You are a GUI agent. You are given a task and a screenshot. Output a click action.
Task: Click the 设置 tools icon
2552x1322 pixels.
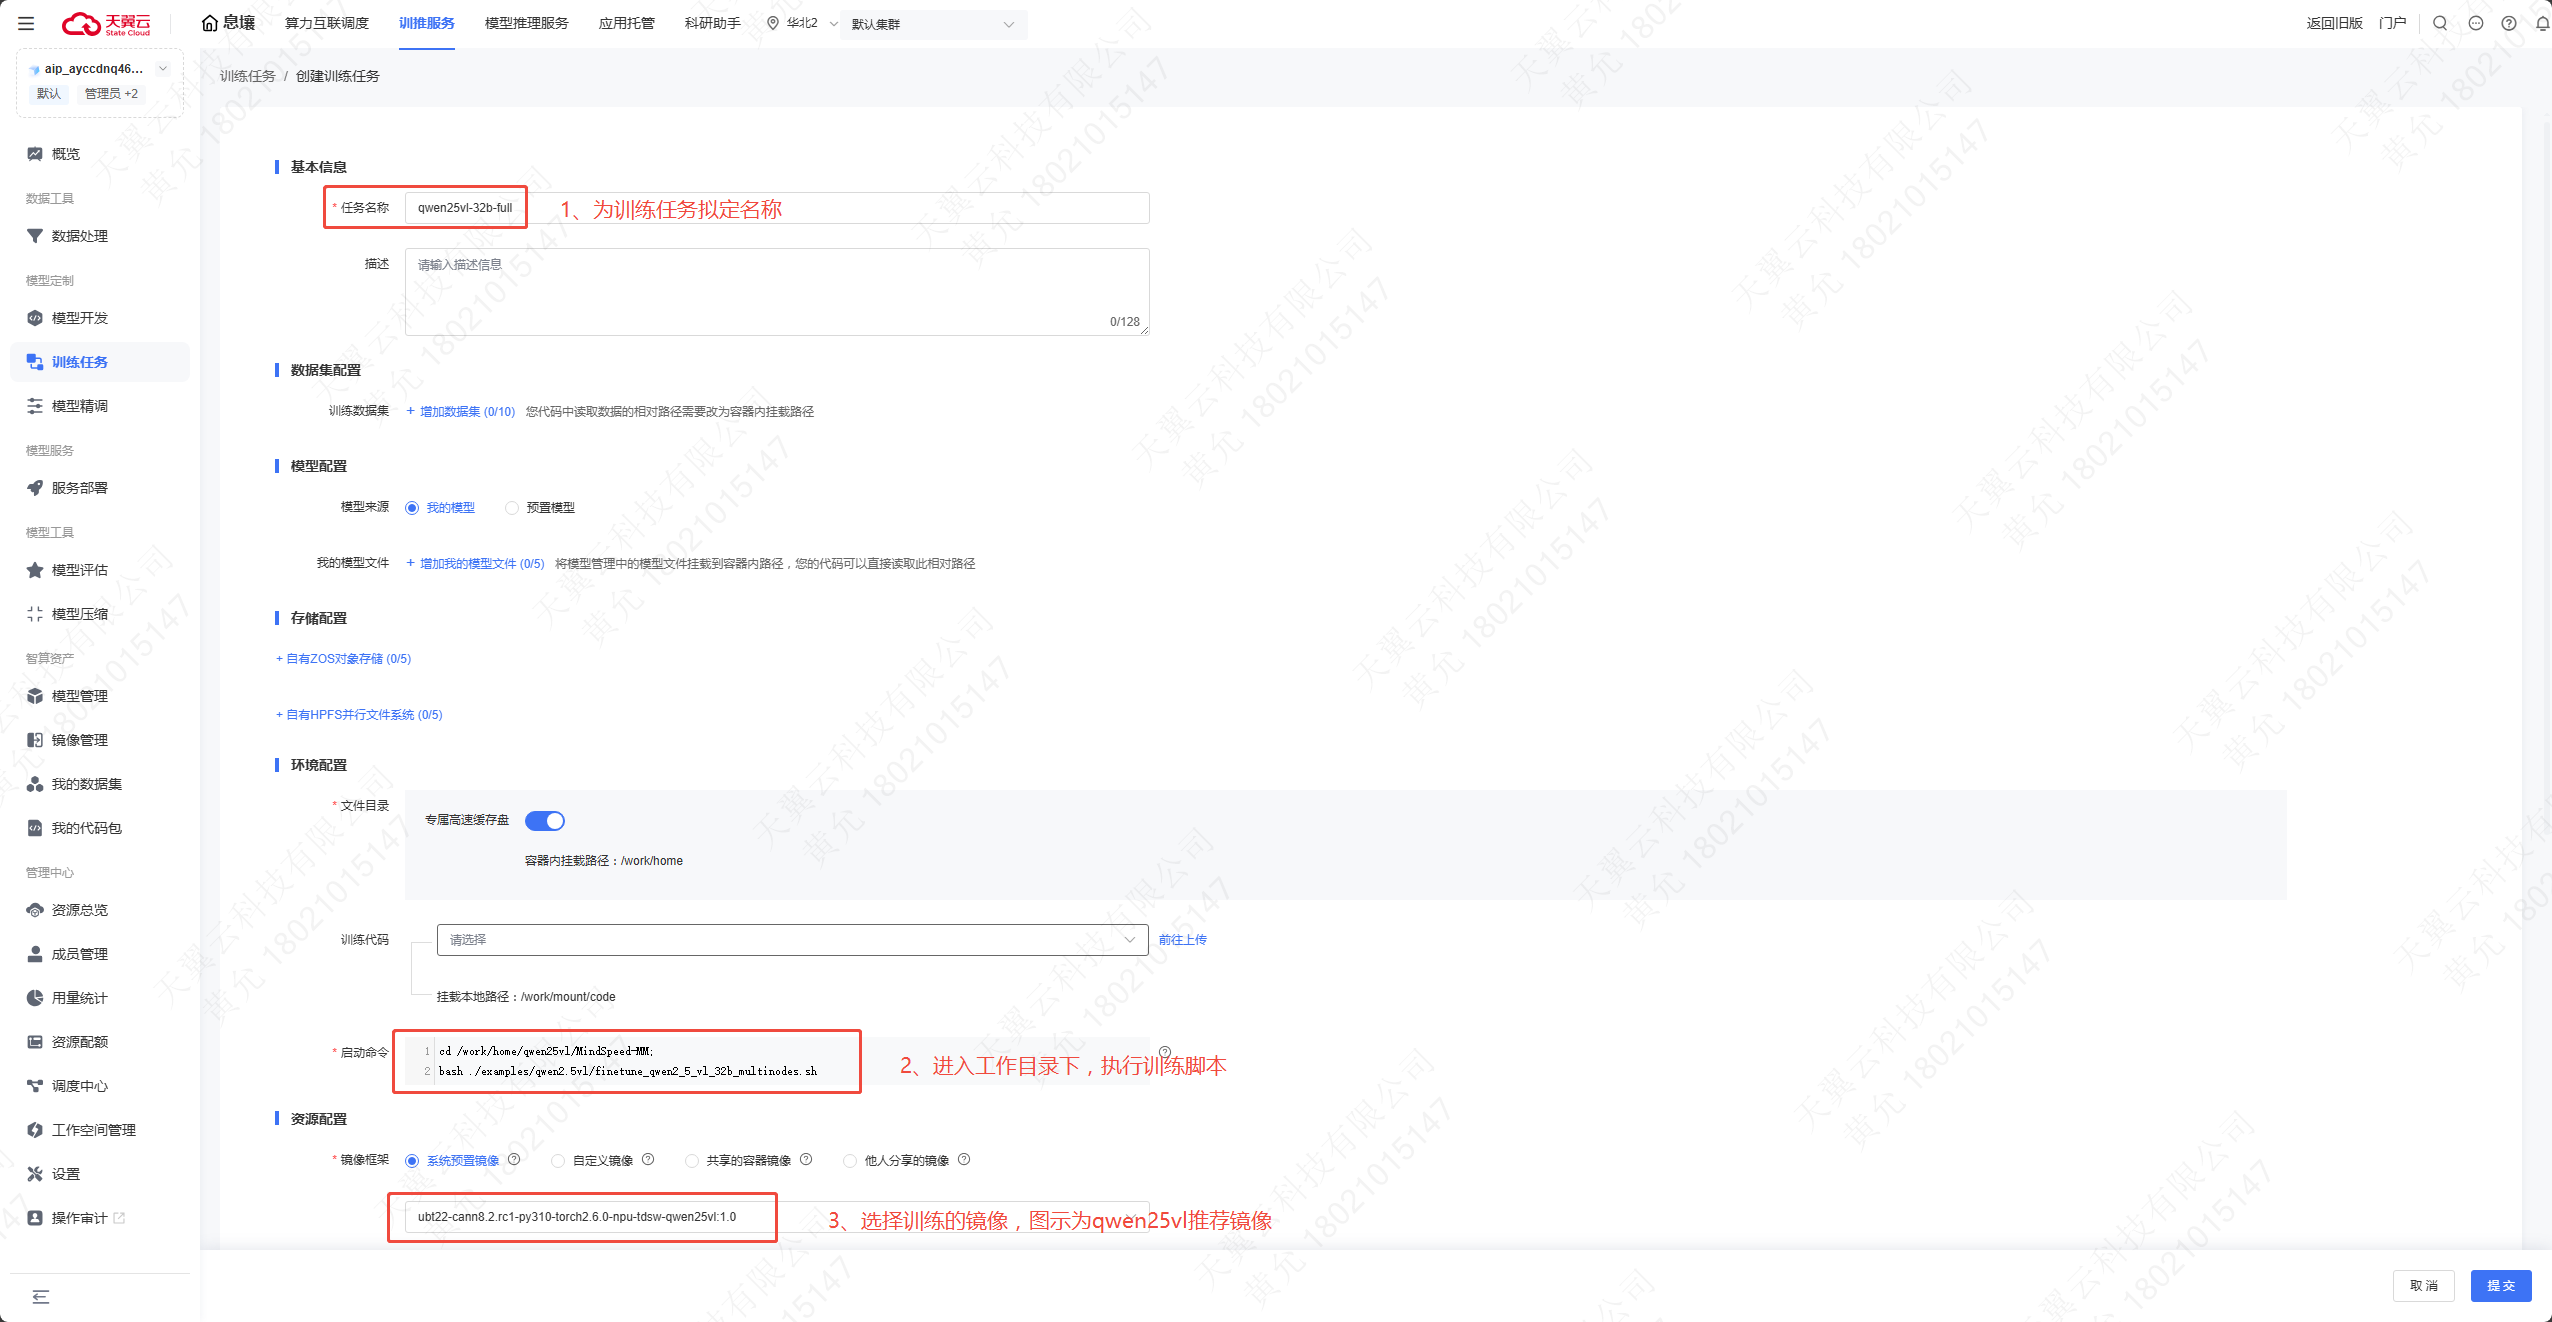tap(35, 1174)
